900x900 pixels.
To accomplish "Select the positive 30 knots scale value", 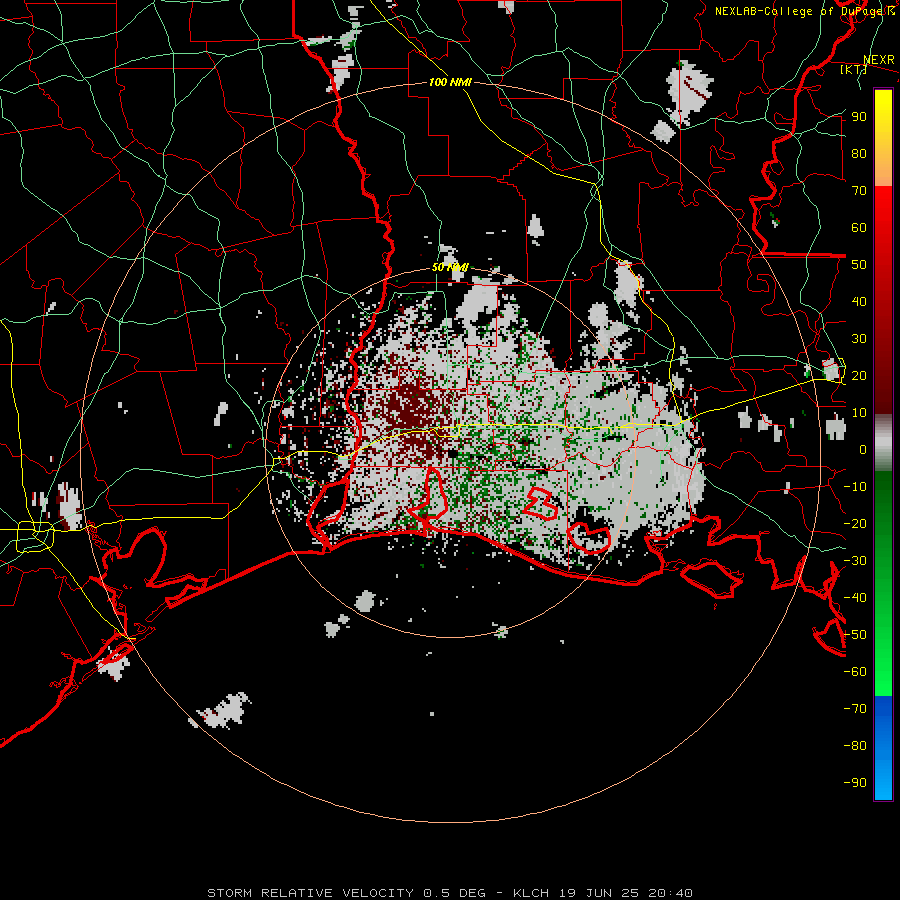I will point(859,339).
